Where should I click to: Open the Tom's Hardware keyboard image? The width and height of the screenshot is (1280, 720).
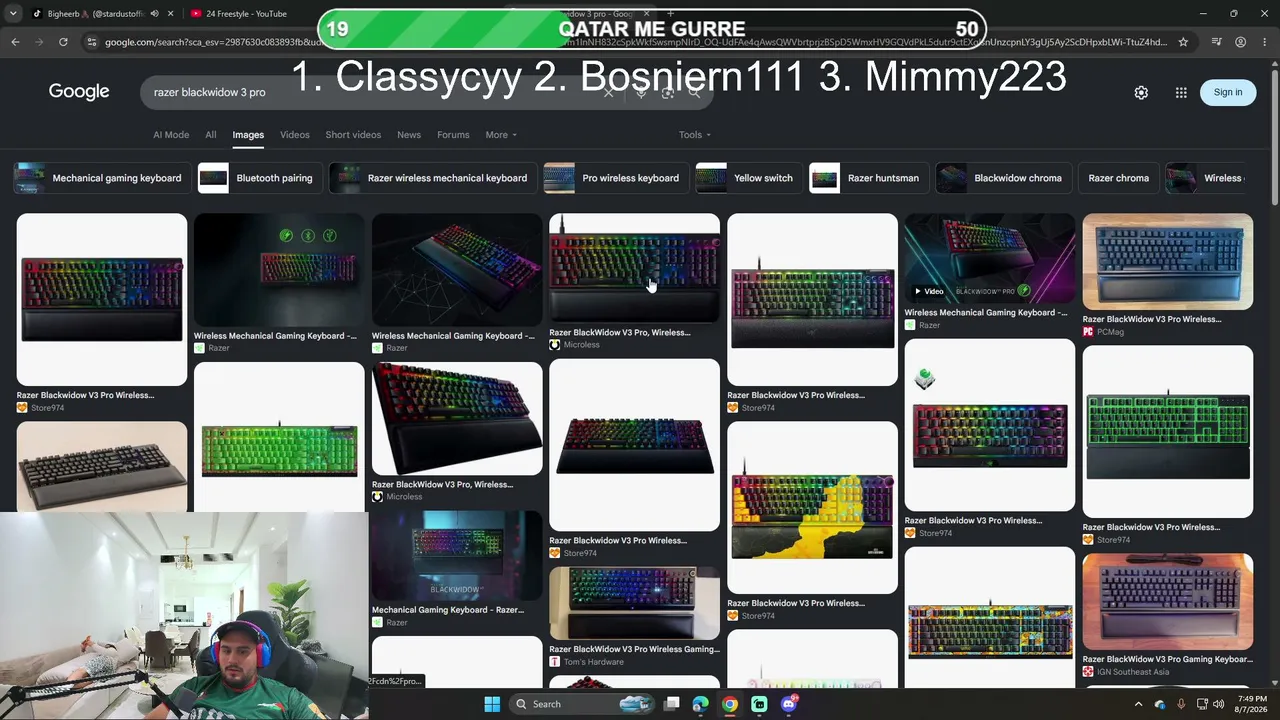(x=634, y=603)
